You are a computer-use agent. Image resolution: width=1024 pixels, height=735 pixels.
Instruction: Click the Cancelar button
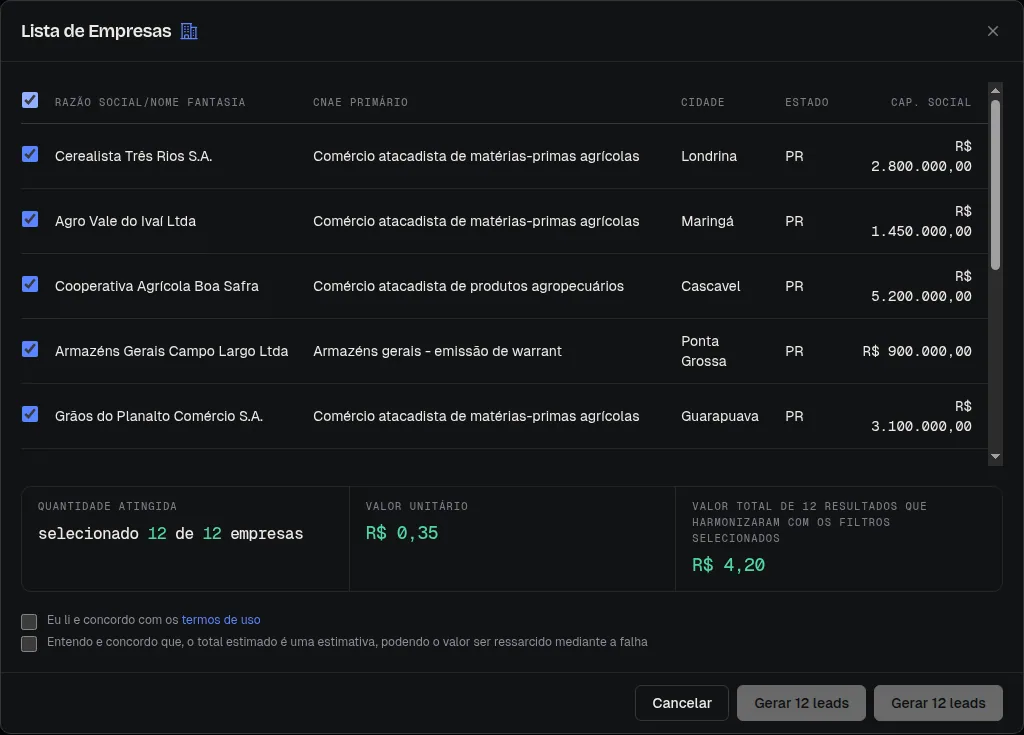click(x=682, y=703)
